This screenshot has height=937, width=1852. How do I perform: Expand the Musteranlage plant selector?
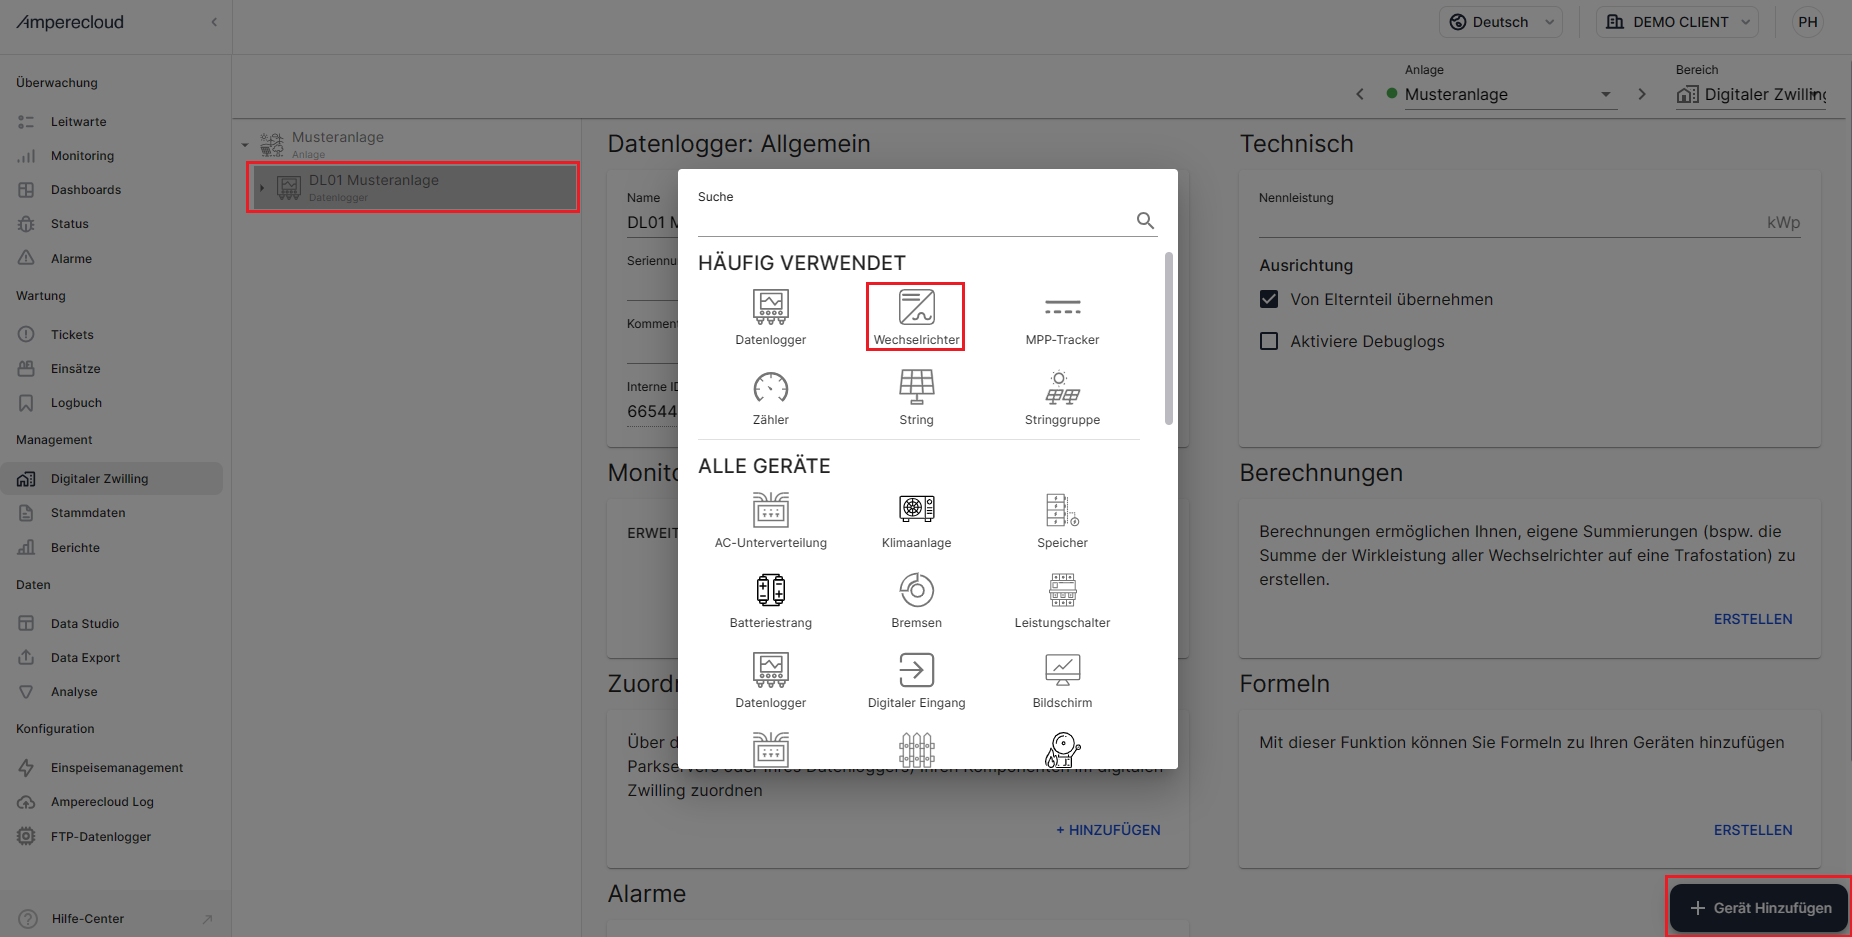(1605, 95)
